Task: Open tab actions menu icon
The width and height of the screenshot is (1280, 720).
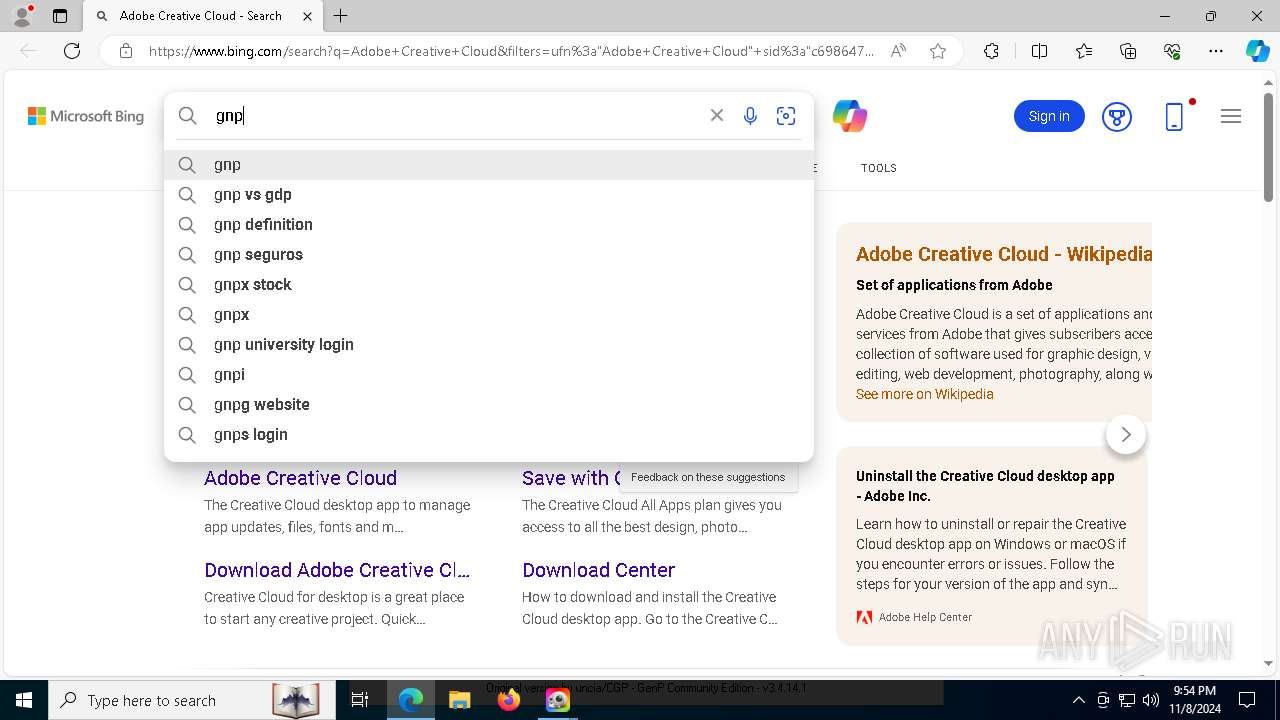Action: (60, 16)
